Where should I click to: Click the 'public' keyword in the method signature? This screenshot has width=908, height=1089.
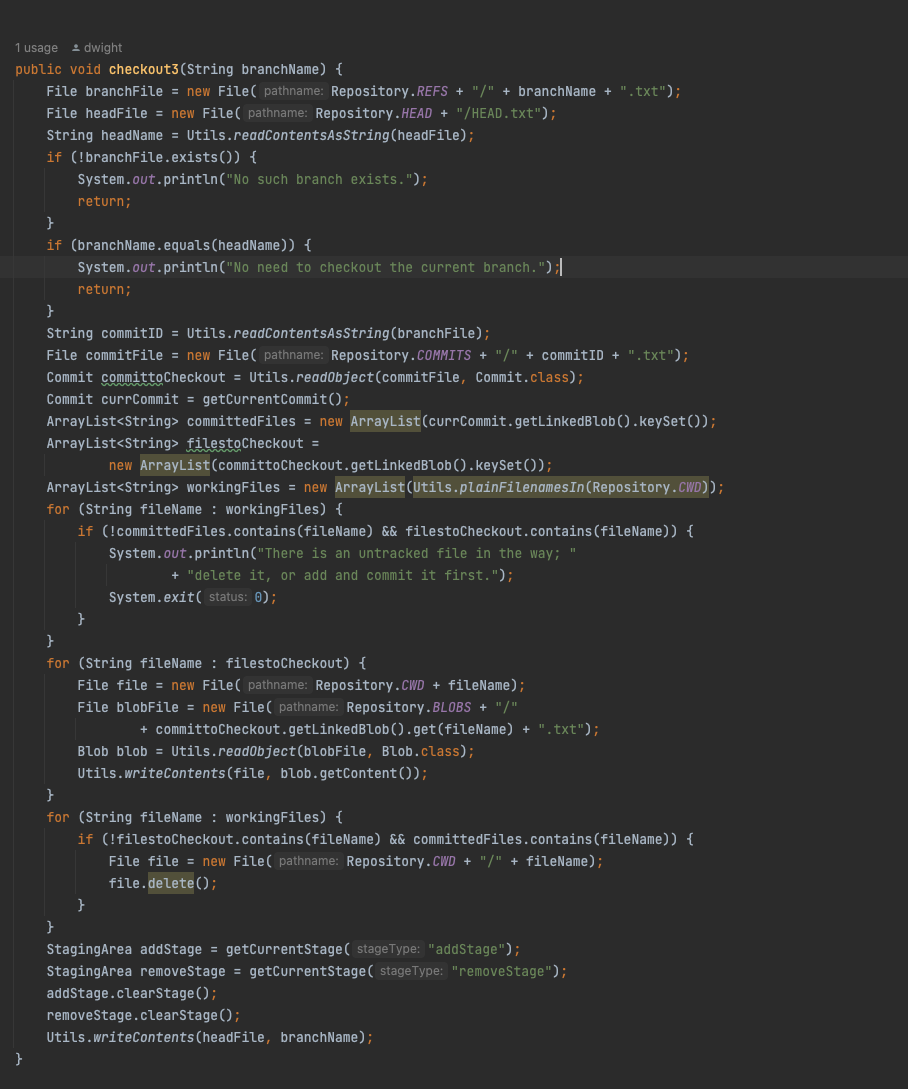(x=38, y=69)
